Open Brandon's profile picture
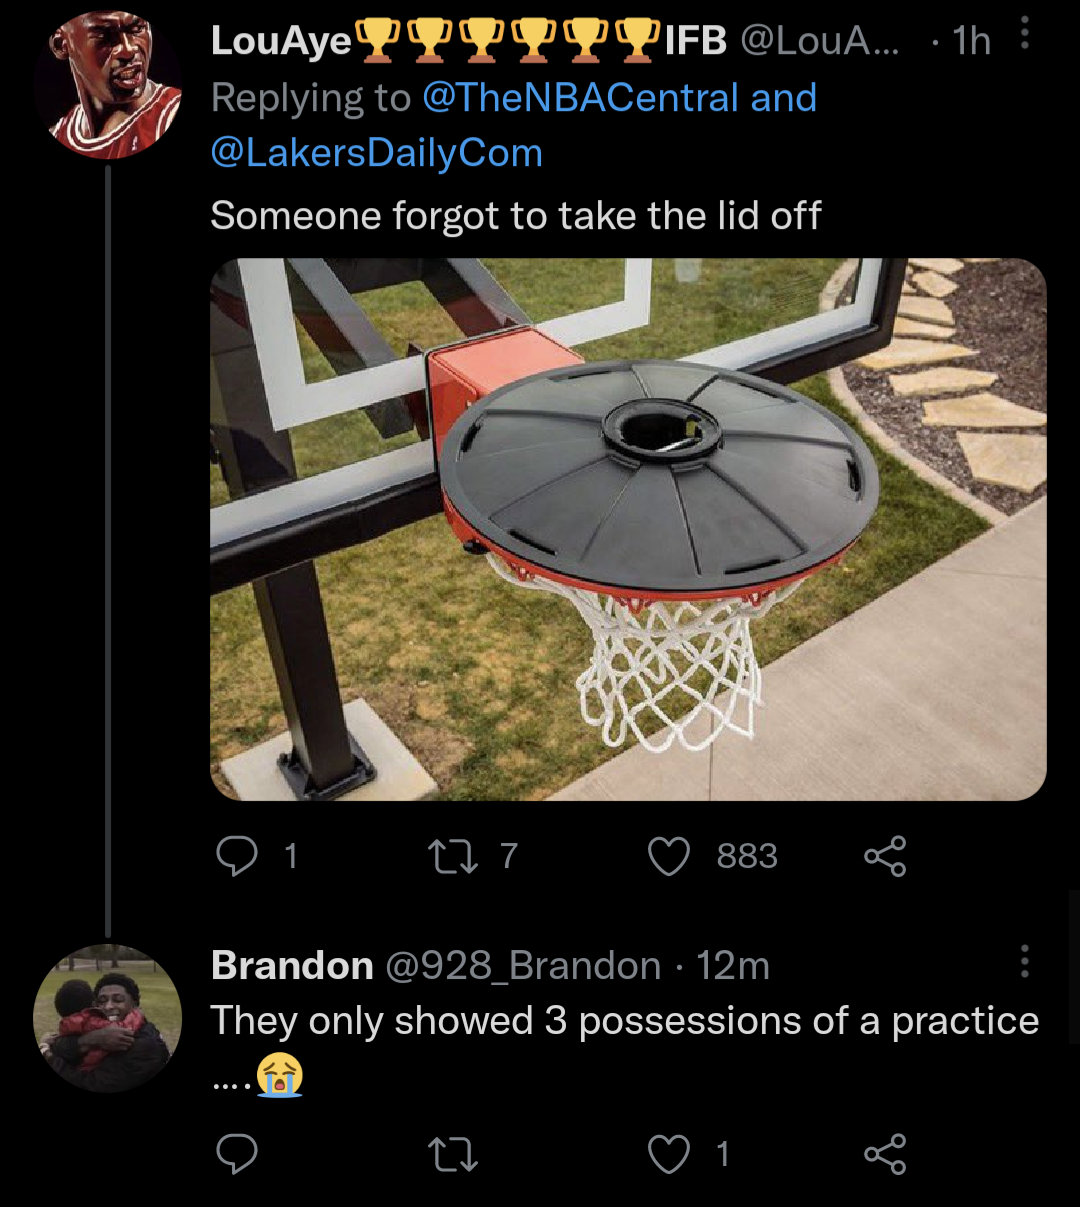This screenshot has height=1207, width=1080. pyautogui.click(x=107, y=1018)
